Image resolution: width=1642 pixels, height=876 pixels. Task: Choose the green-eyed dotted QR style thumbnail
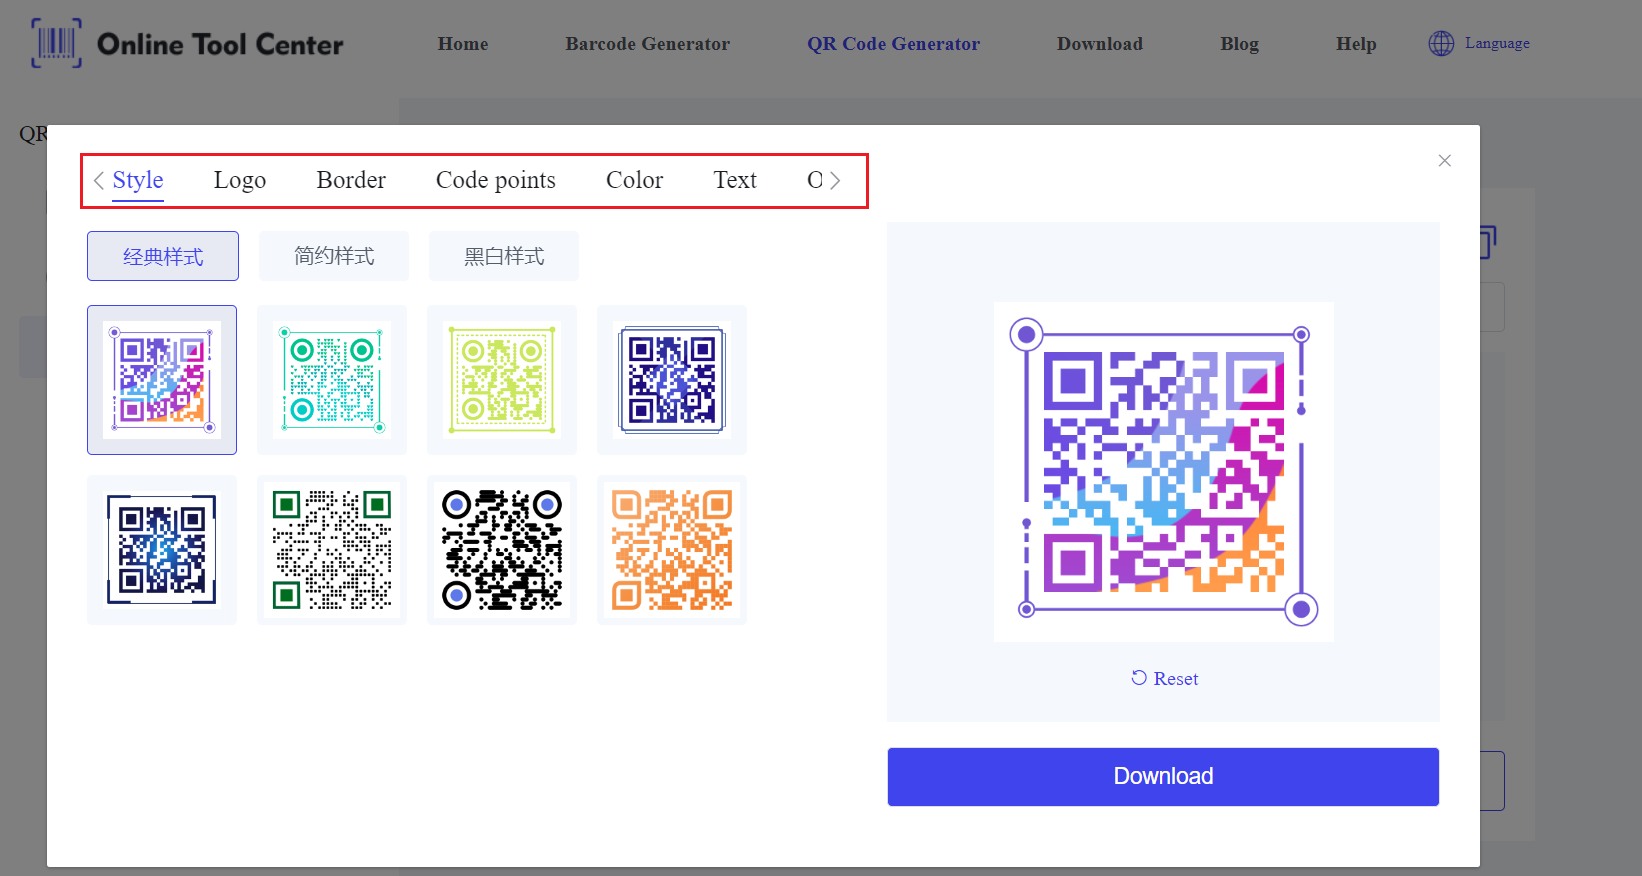click(332, 550)
